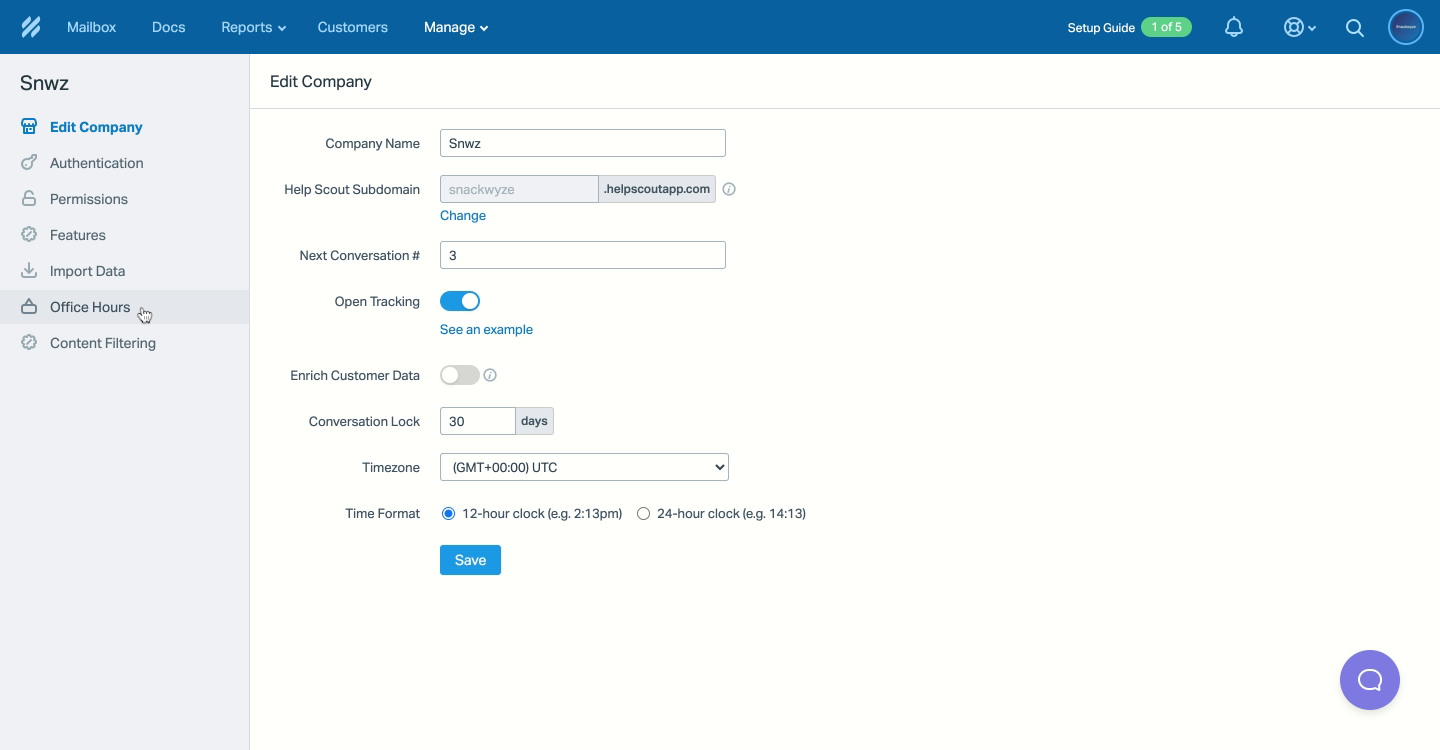Open the Customers page
This screenshot has width=1440, height=750.
tap(353, 27)
